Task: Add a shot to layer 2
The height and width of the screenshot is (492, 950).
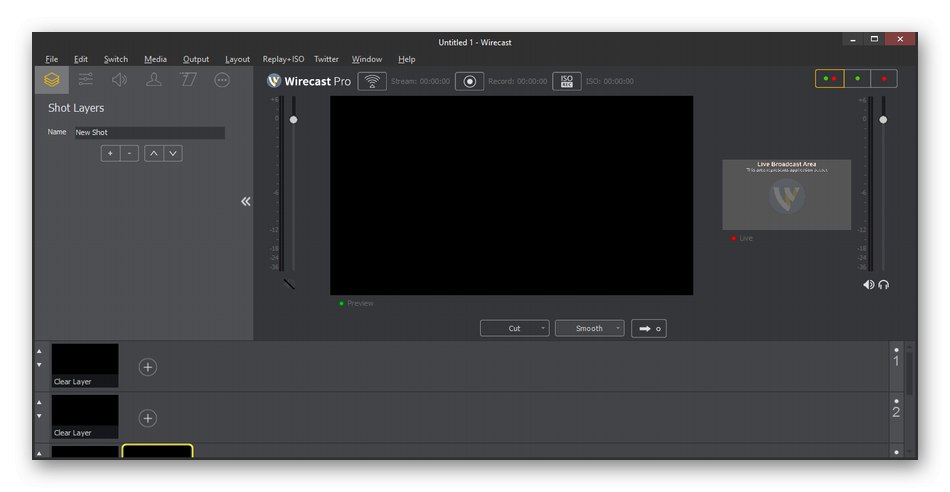Action: pos(148,418)
